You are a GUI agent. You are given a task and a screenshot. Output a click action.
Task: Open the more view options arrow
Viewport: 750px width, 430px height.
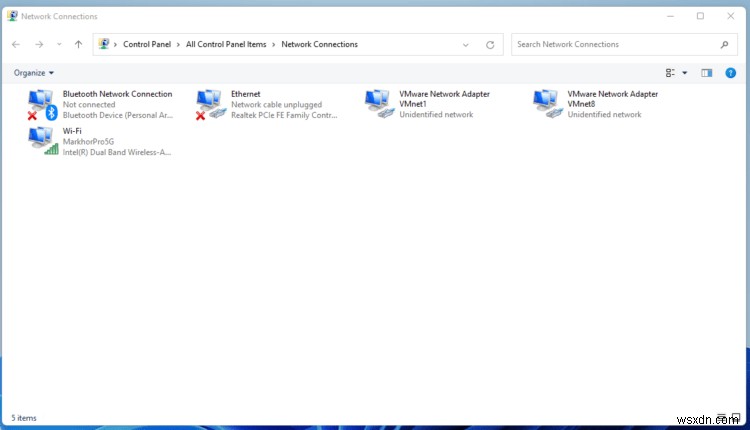coord(685,73)
